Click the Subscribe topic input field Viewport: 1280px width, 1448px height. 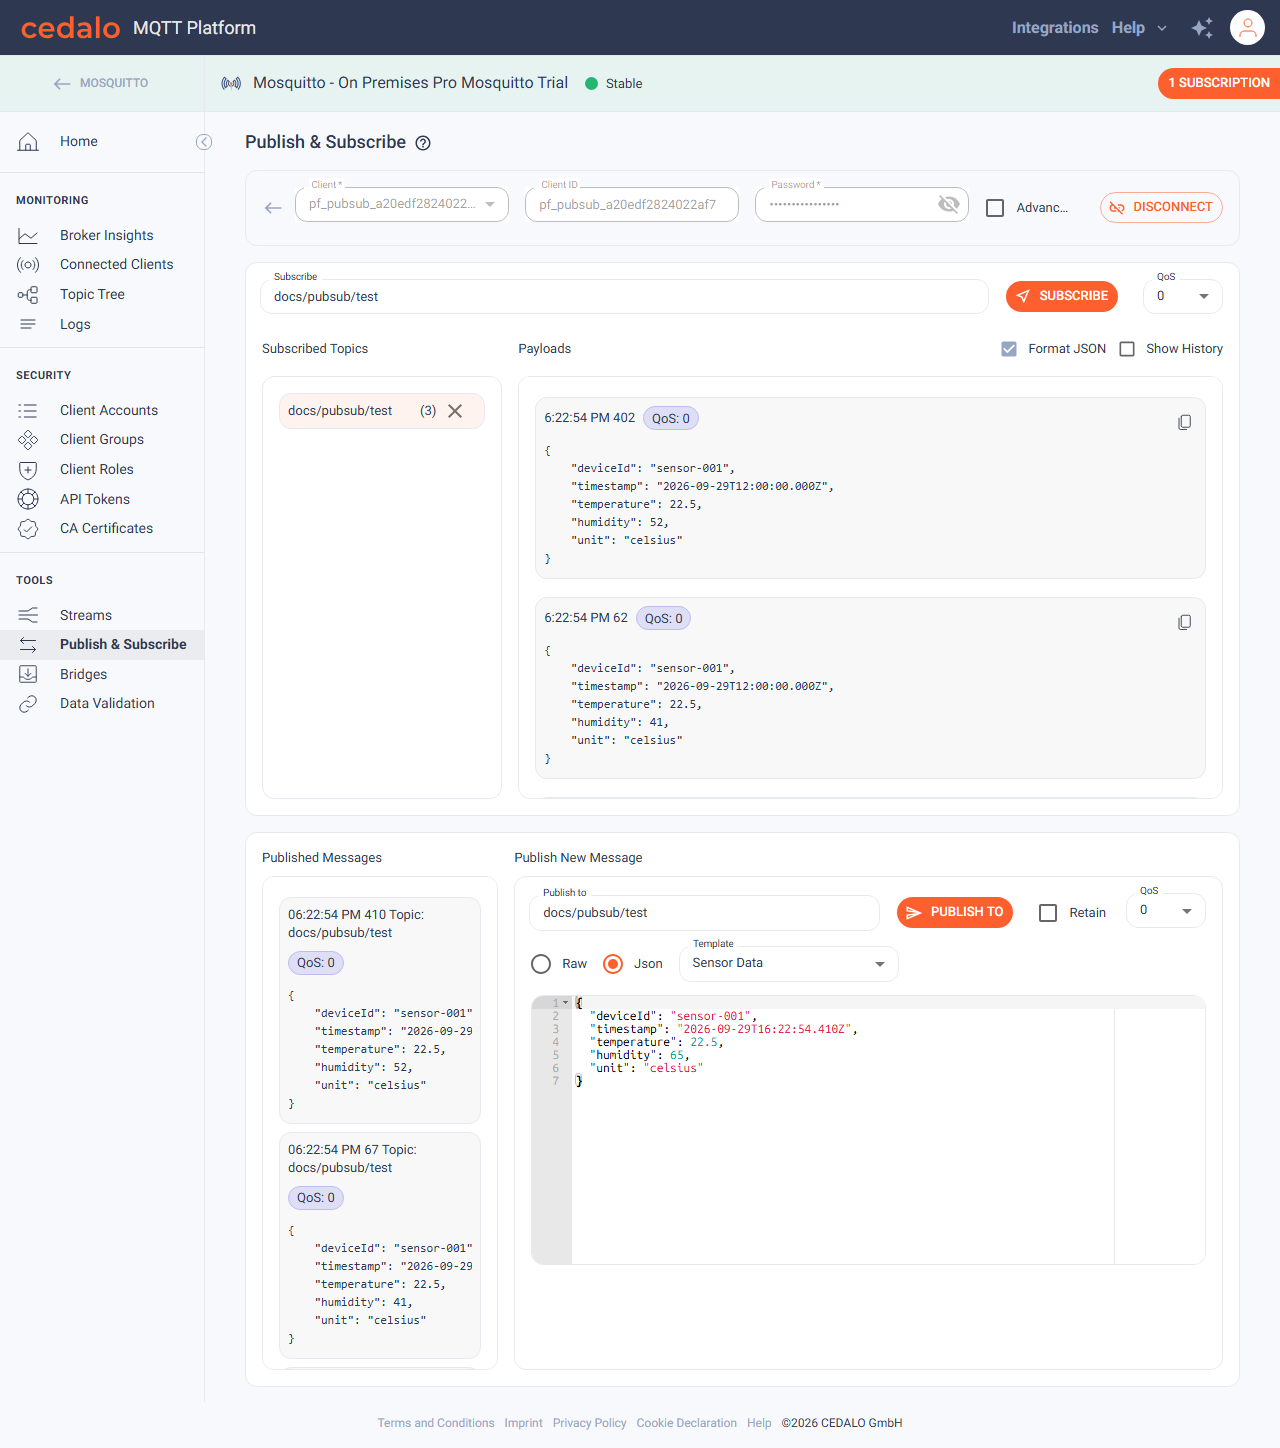point(625,297)
